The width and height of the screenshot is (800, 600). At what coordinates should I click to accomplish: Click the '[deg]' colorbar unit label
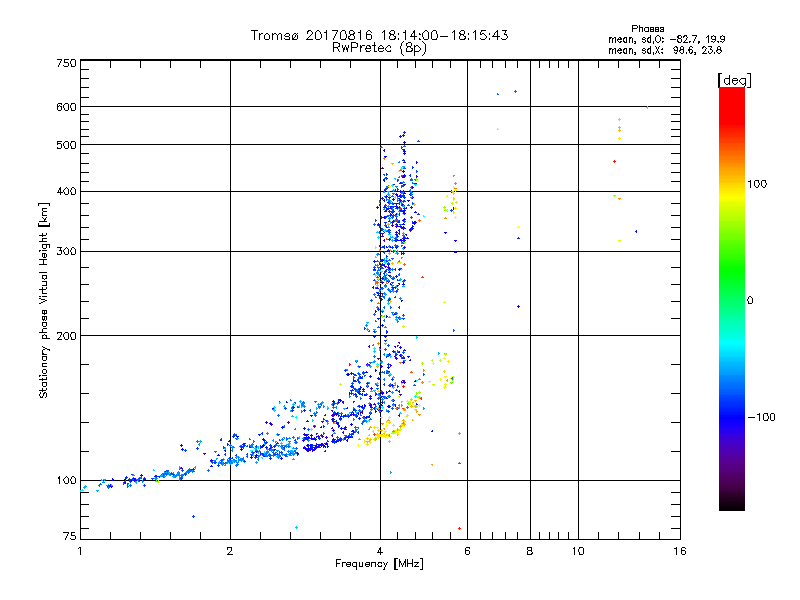(x=734, y=80)
